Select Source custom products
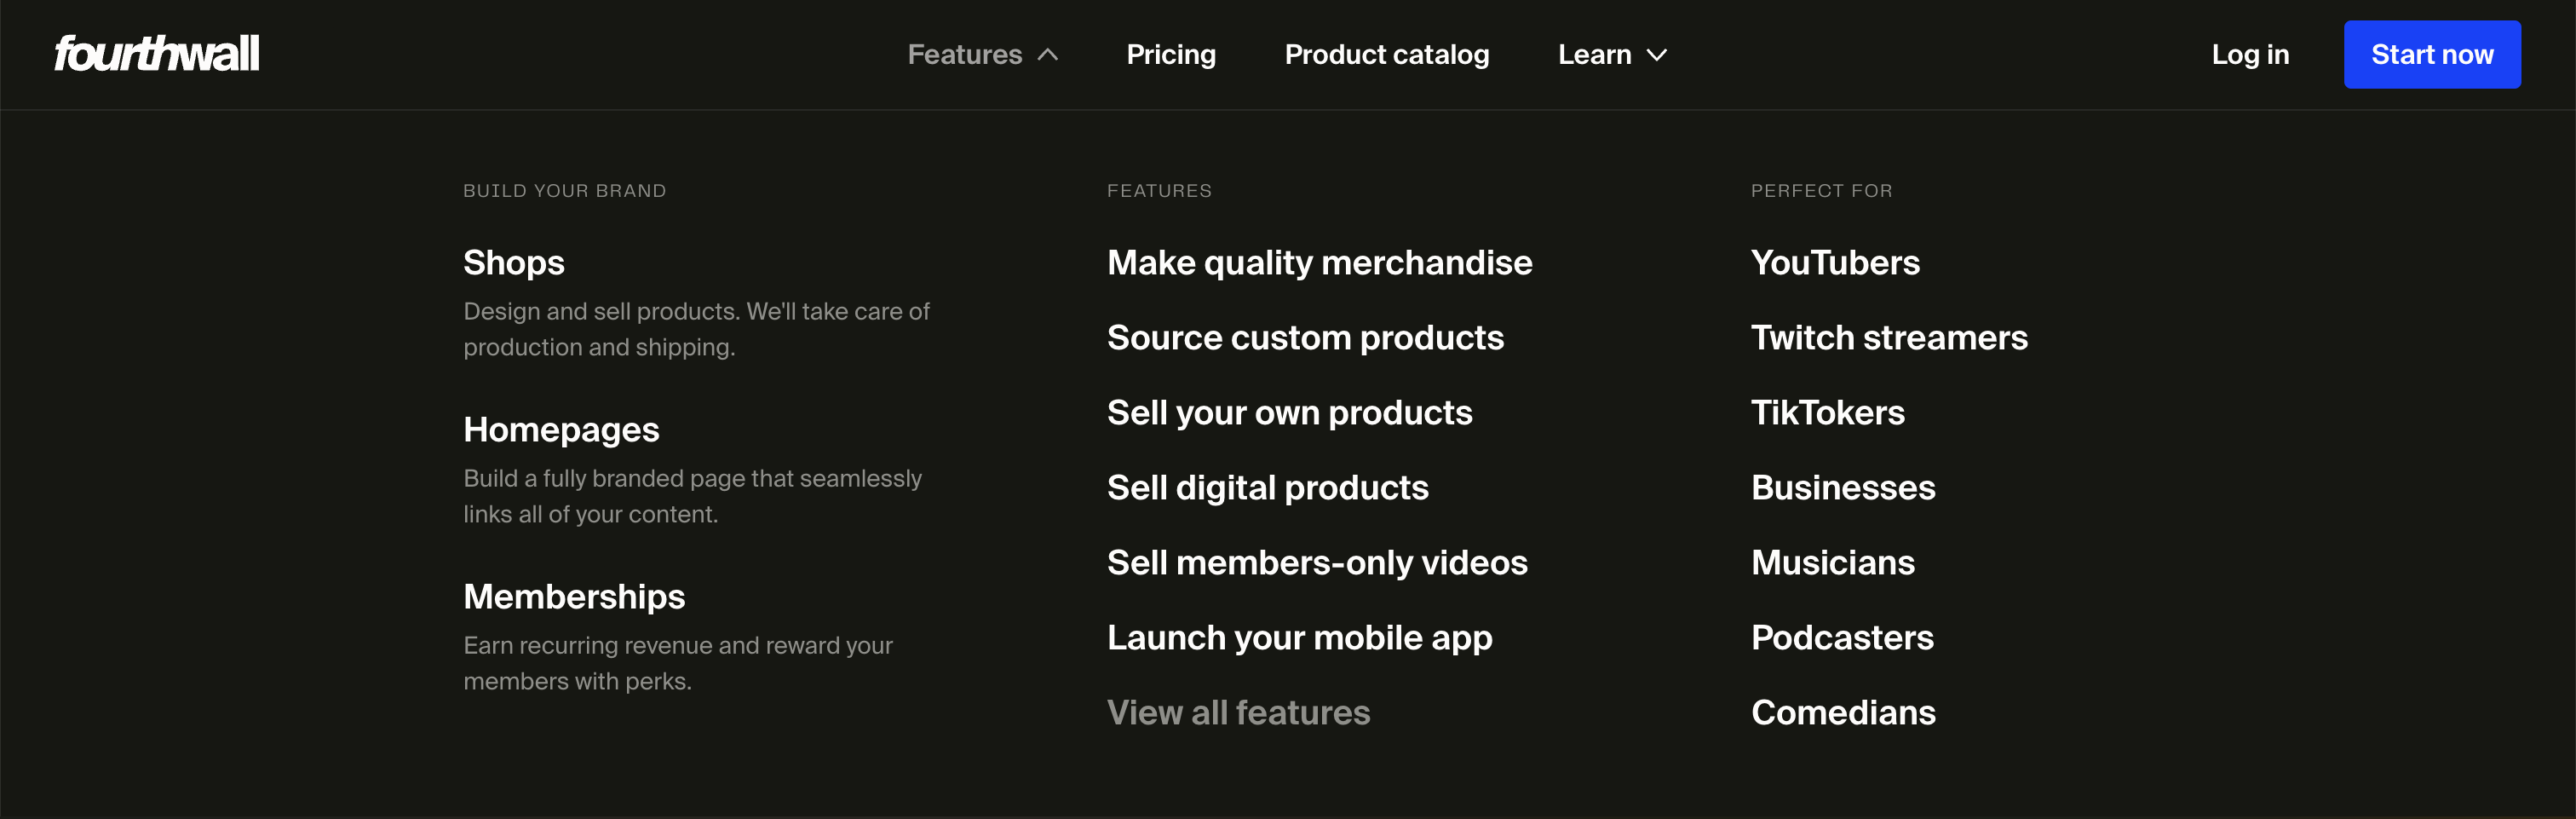The height and width of the screenshot is (819, 2576). point(1305,338)
